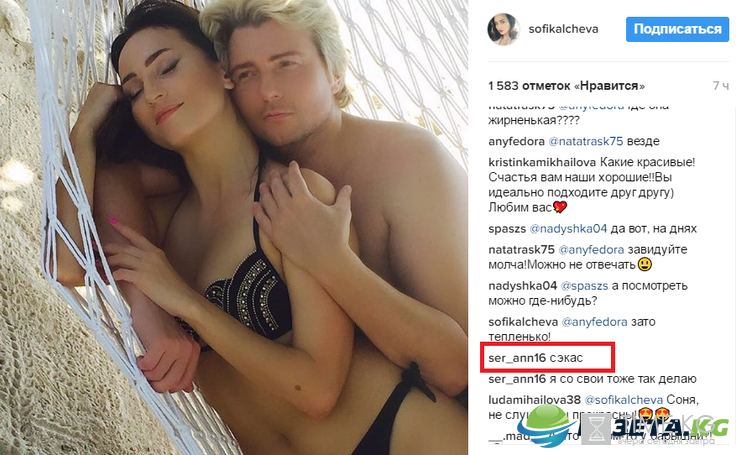Click the @natatrask75 mention in anyfedora comment
This screenshot has height=455, width=736.
586,141
